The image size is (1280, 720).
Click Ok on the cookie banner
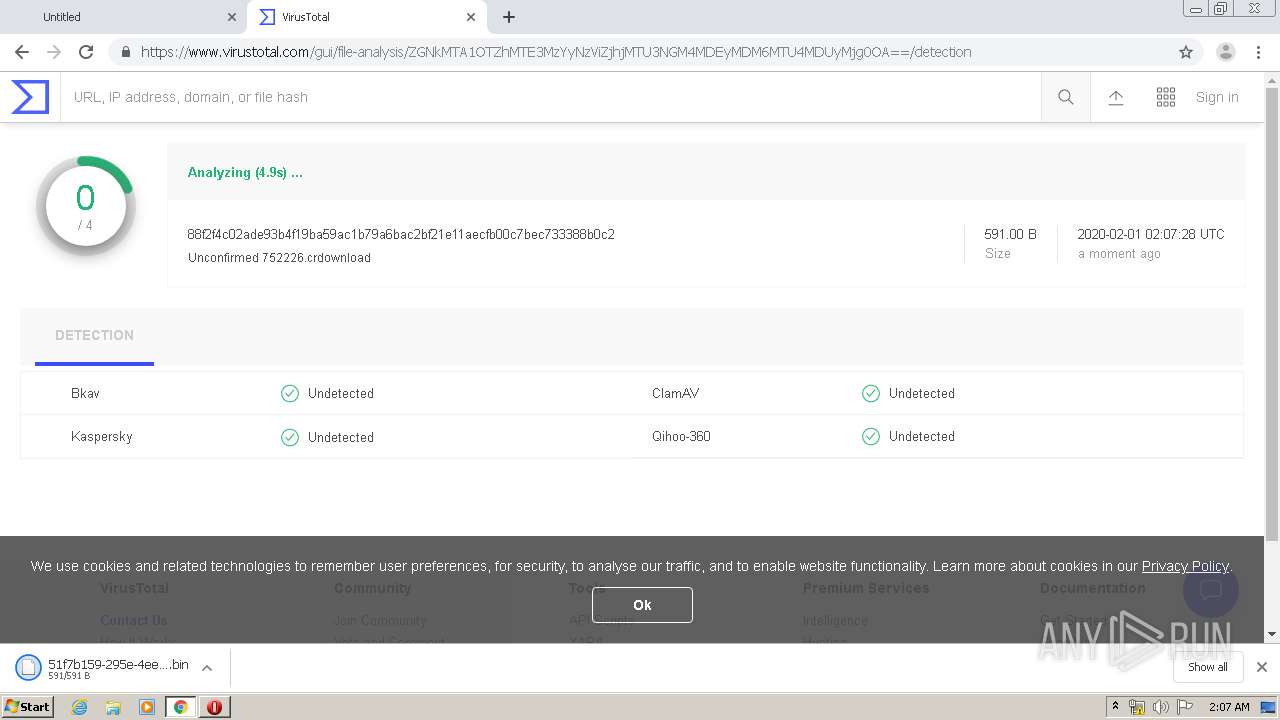[642, 605]
